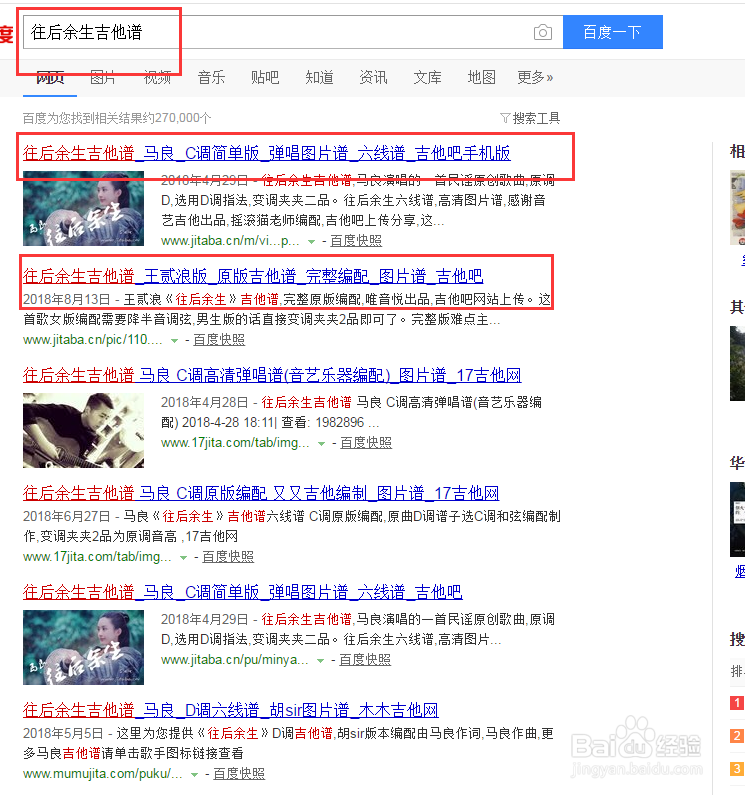Click thumbnail beside www.jitaba.cn/pu/minya result

83,647
